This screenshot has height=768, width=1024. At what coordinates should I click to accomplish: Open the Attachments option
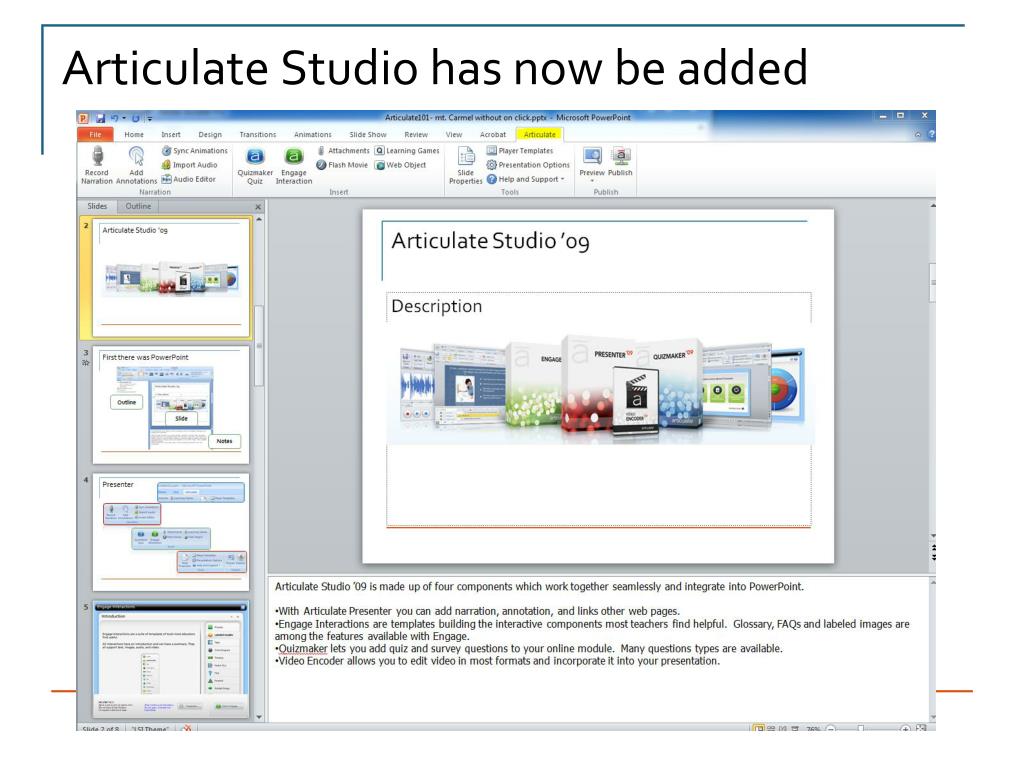click(x=344, y=151)
